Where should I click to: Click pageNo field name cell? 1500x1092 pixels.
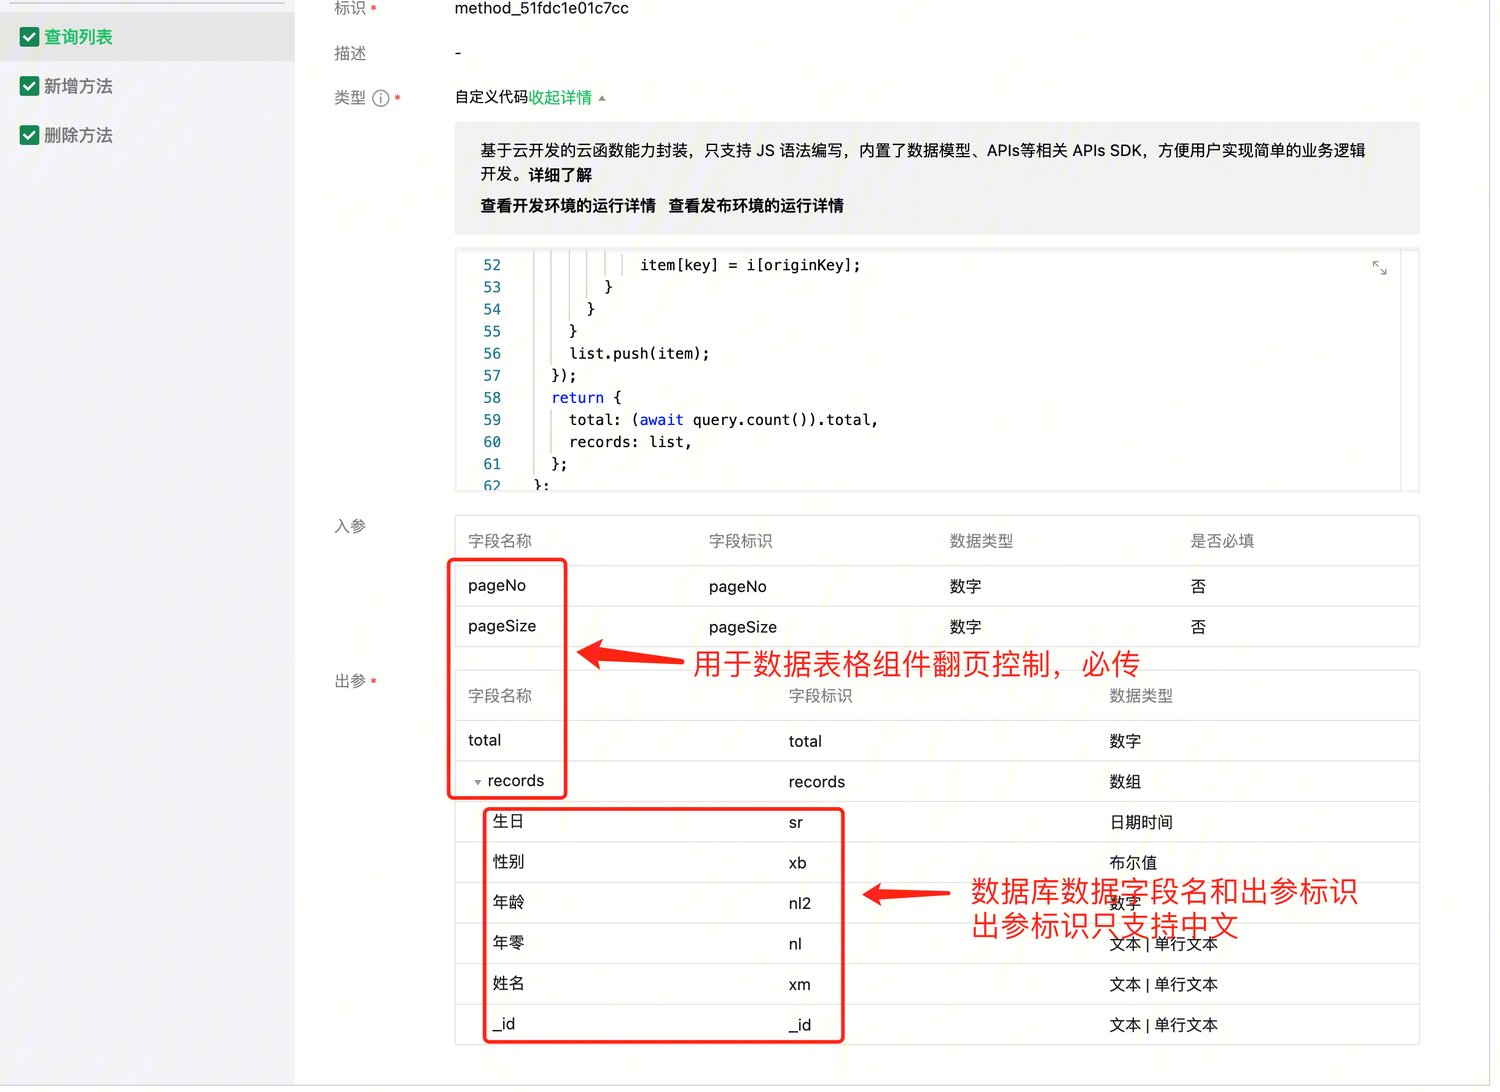pos(497,585)
